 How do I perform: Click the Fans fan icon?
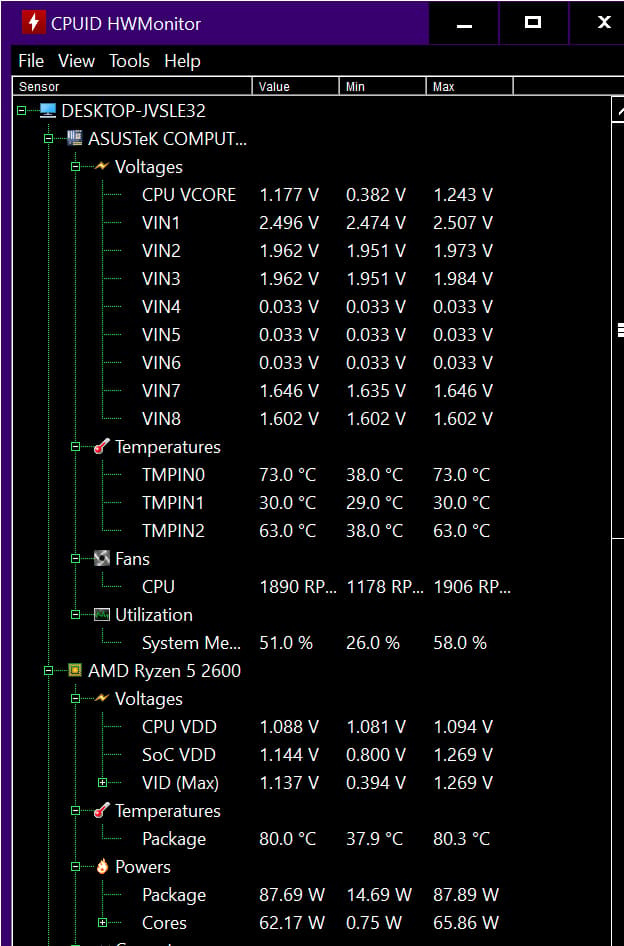click(x=101, y=559)
